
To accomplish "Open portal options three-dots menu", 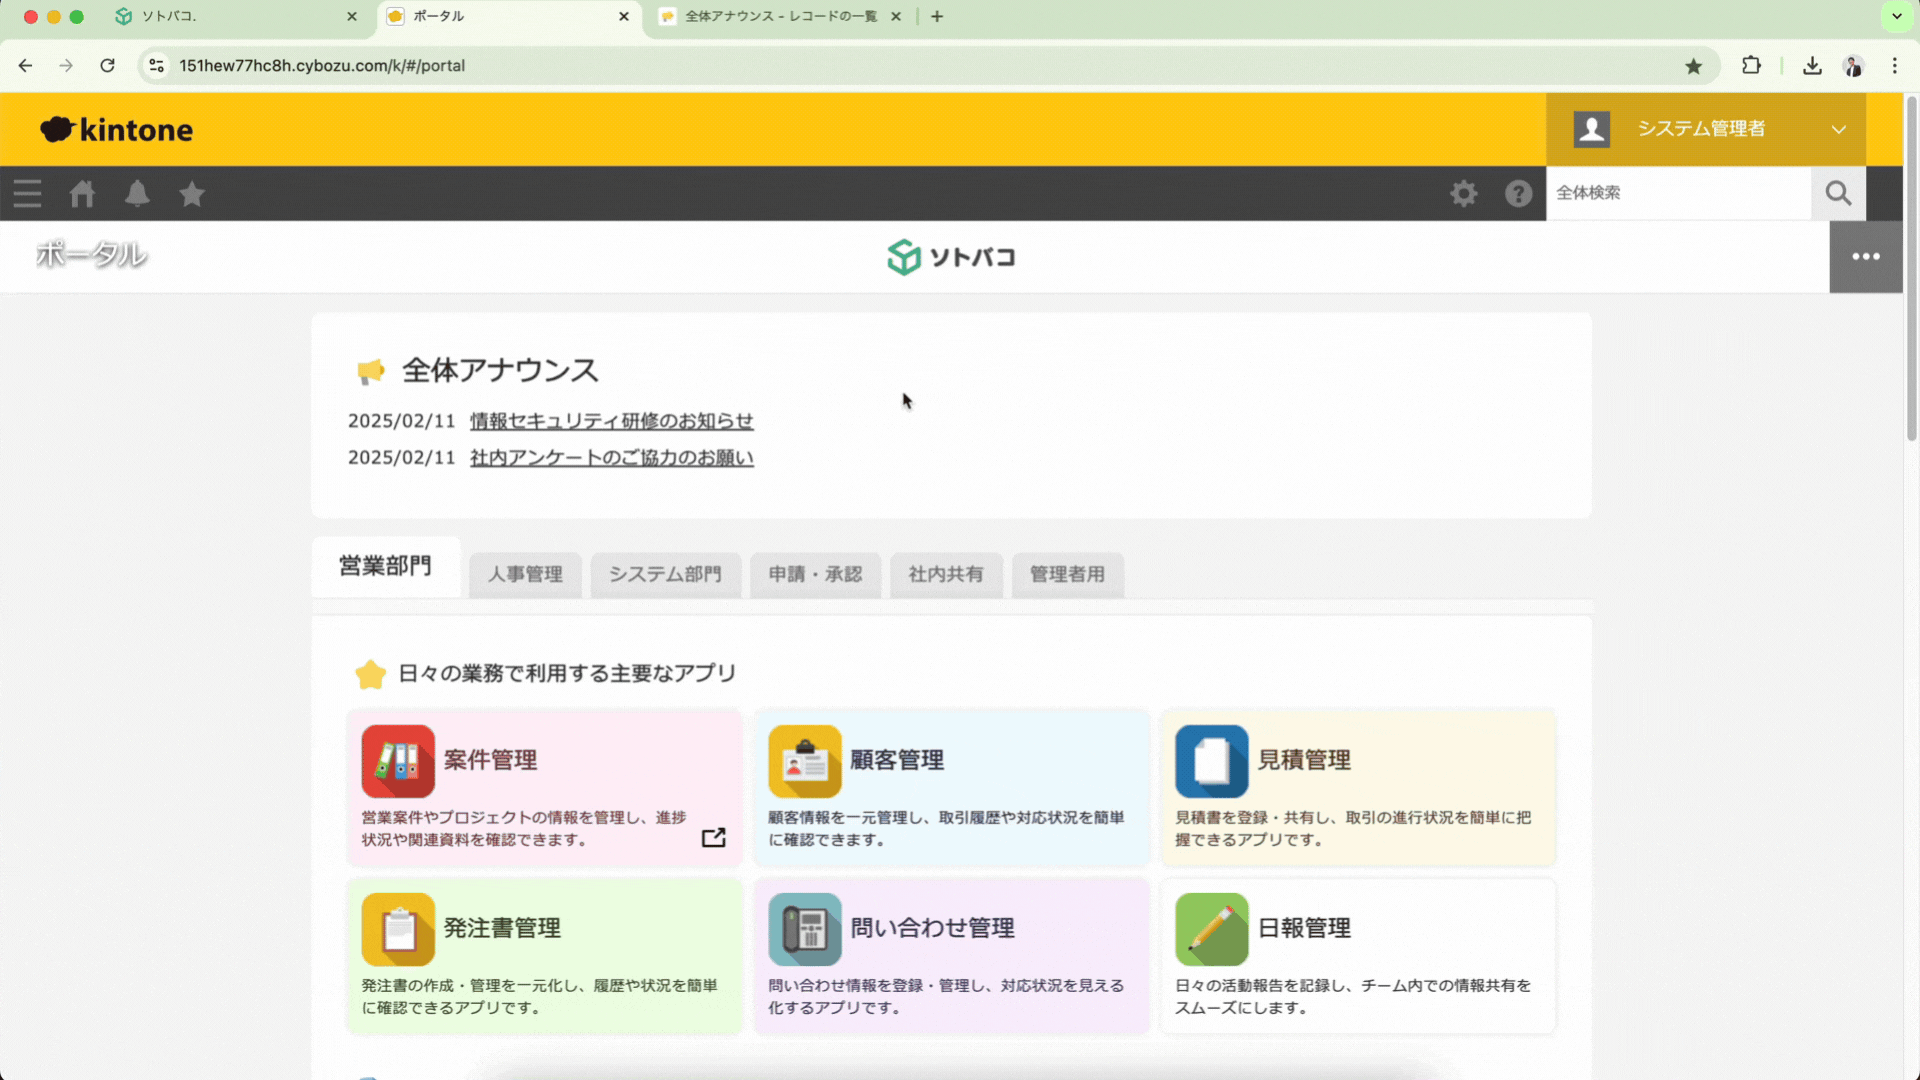I will [1865, 257].
